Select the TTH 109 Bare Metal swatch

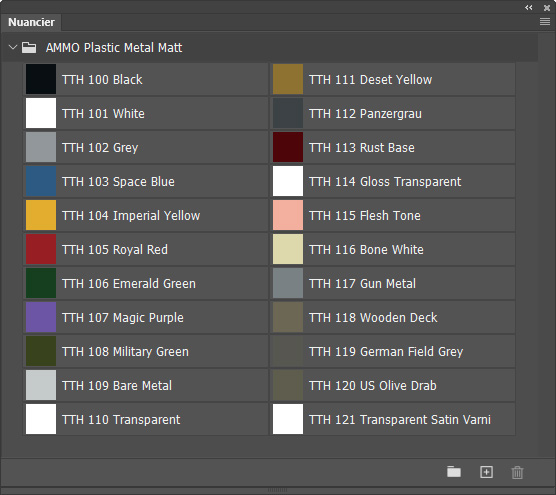pos(41,385)
